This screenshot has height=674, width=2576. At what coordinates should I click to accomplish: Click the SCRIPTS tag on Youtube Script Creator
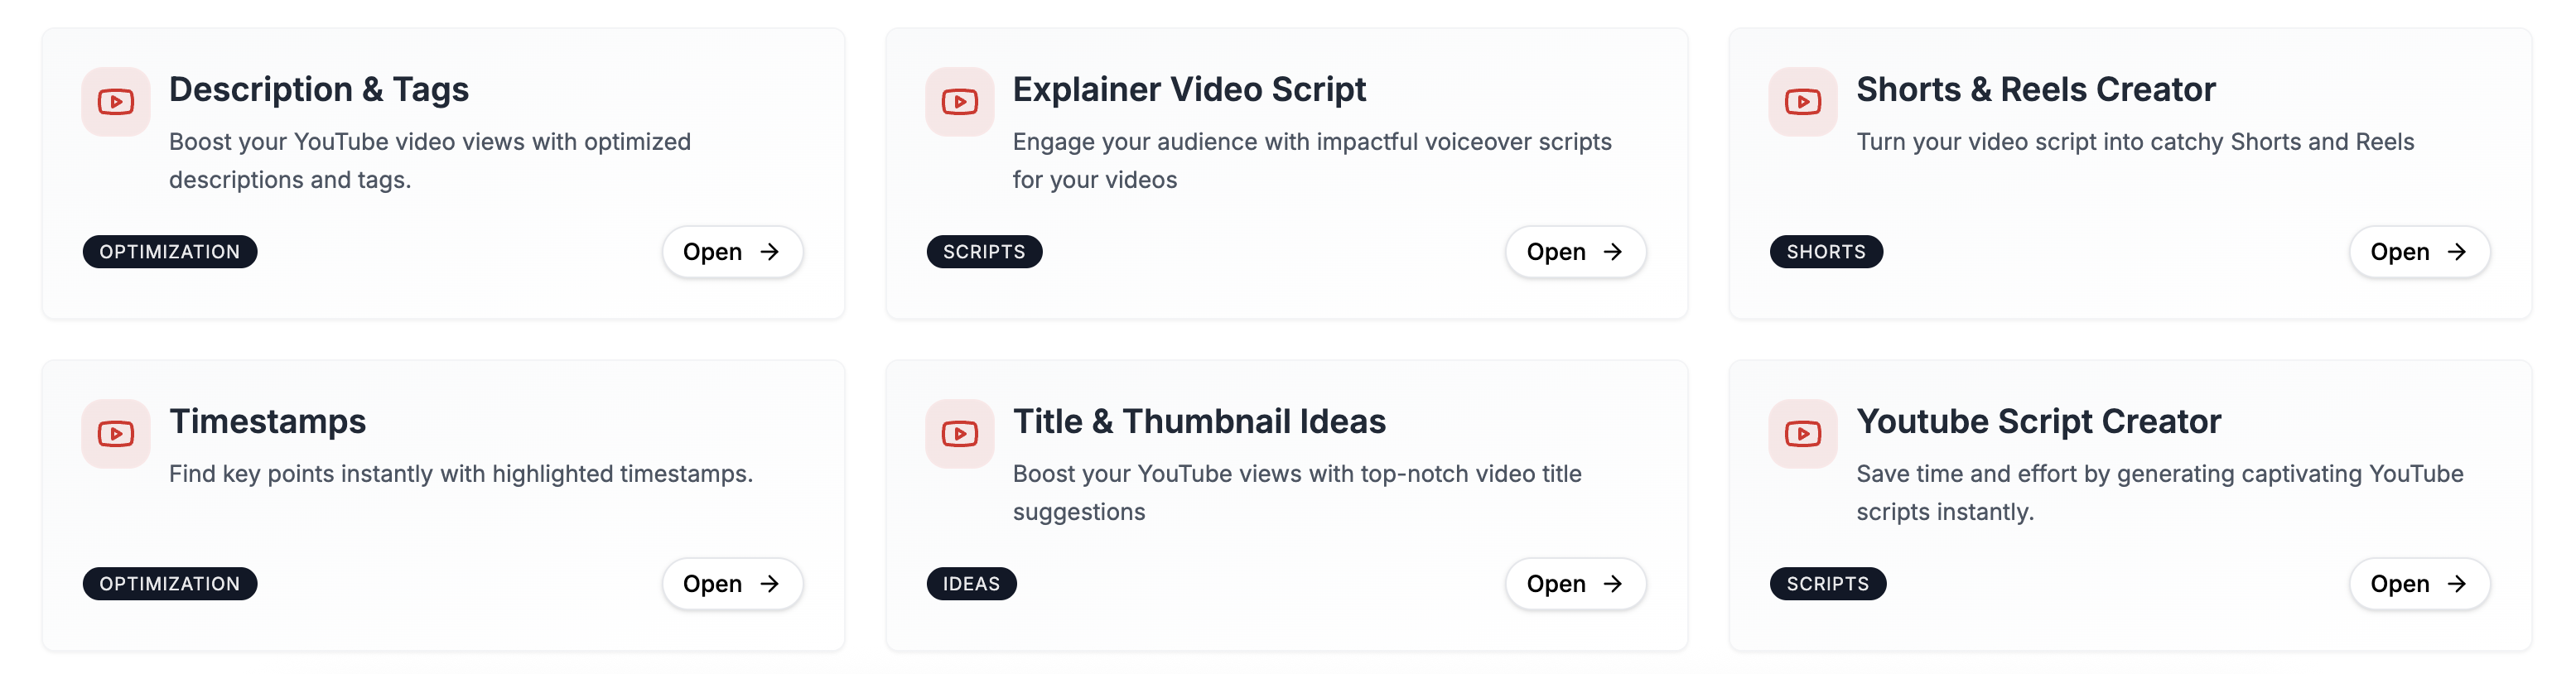(1827, 584)
